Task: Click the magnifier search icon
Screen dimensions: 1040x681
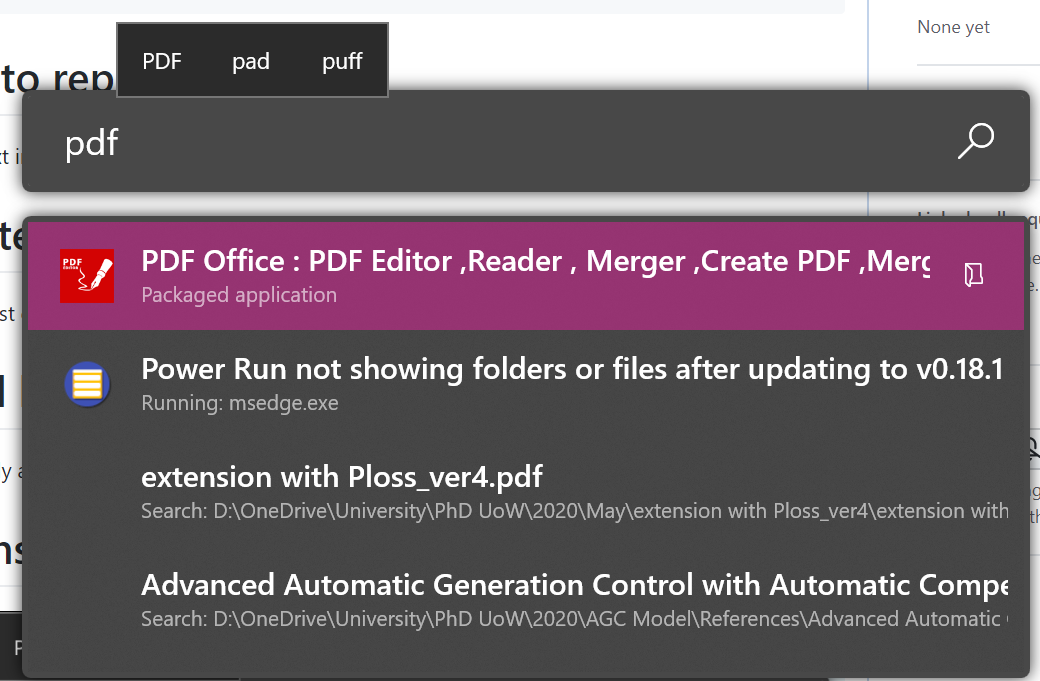Action: tap(976, 141)
